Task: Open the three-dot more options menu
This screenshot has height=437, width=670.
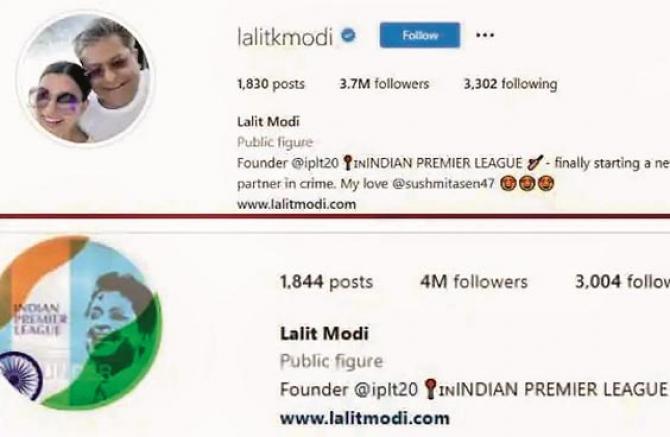Action: 485,35
